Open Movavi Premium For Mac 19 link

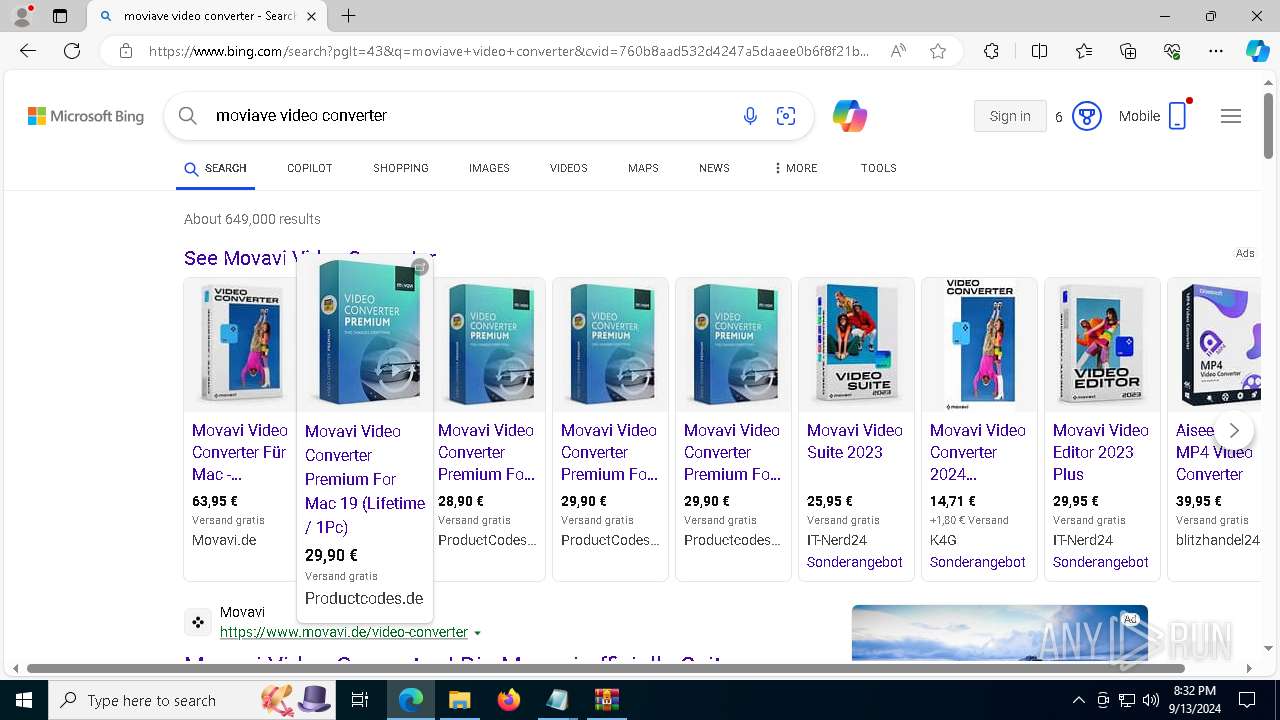[x=365, y=479]
